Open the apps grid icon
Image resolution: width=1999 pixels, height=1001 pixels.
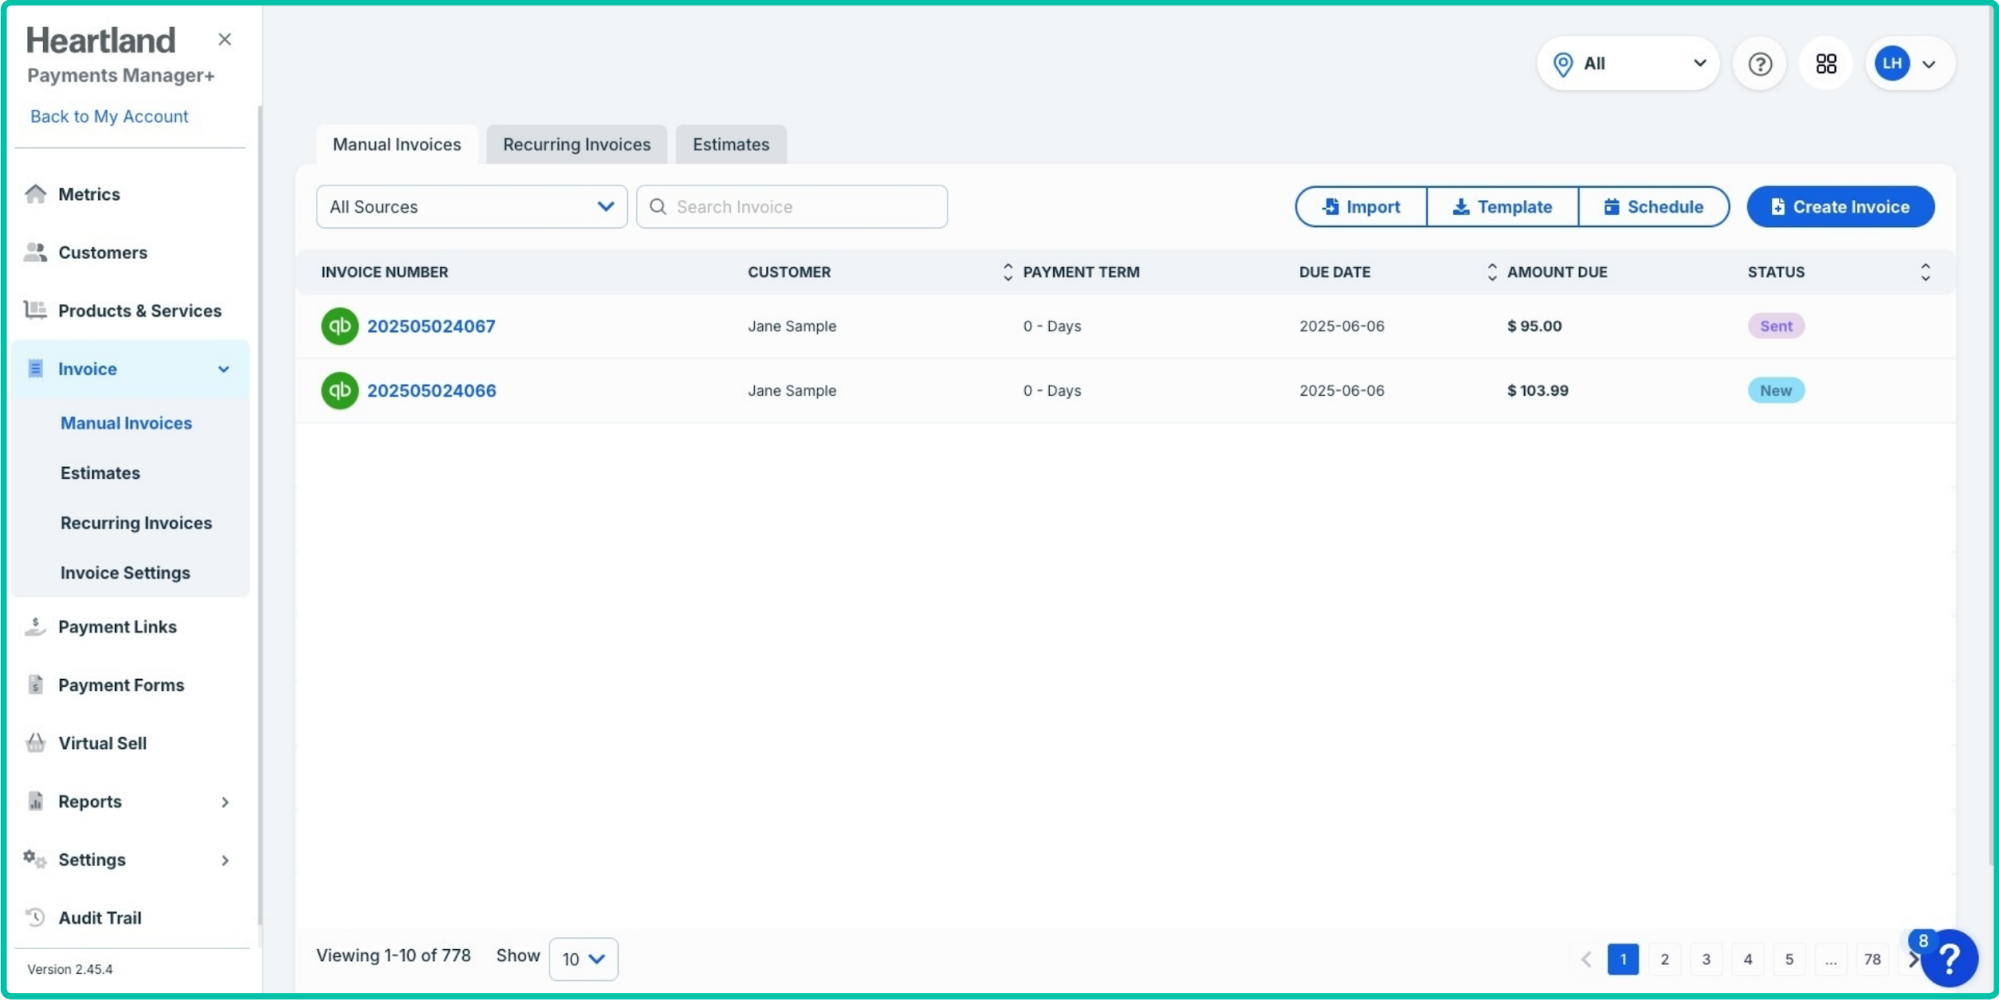pos(1826,64)
